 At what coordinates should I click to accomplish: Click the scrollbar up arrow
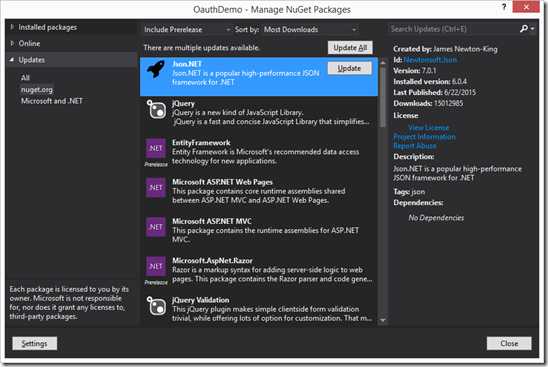pyautogui.click(x=383, y=63)
